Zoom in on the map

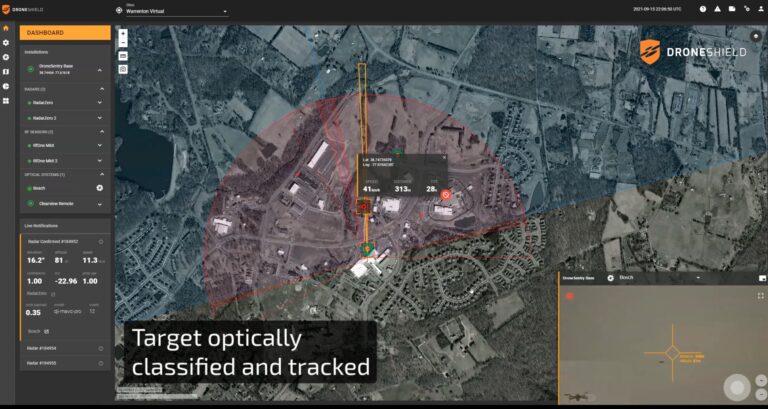point(123,32)
